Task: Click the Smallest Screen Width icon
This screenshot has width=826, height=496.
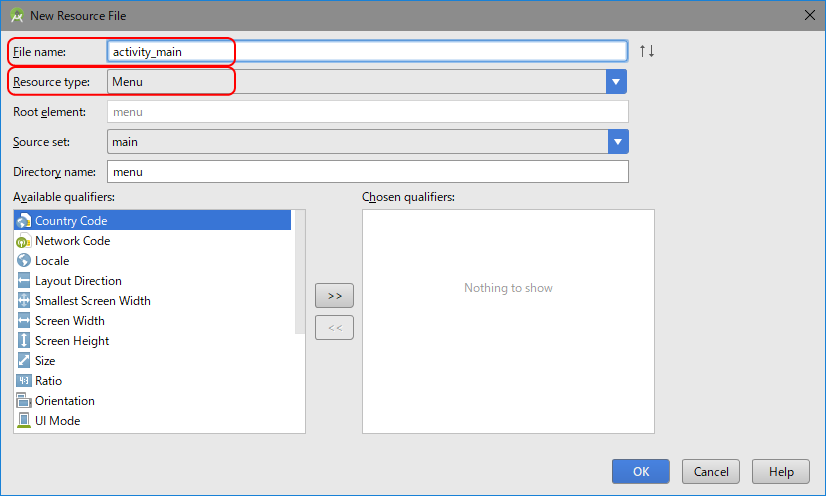Action: pos(24,300)
